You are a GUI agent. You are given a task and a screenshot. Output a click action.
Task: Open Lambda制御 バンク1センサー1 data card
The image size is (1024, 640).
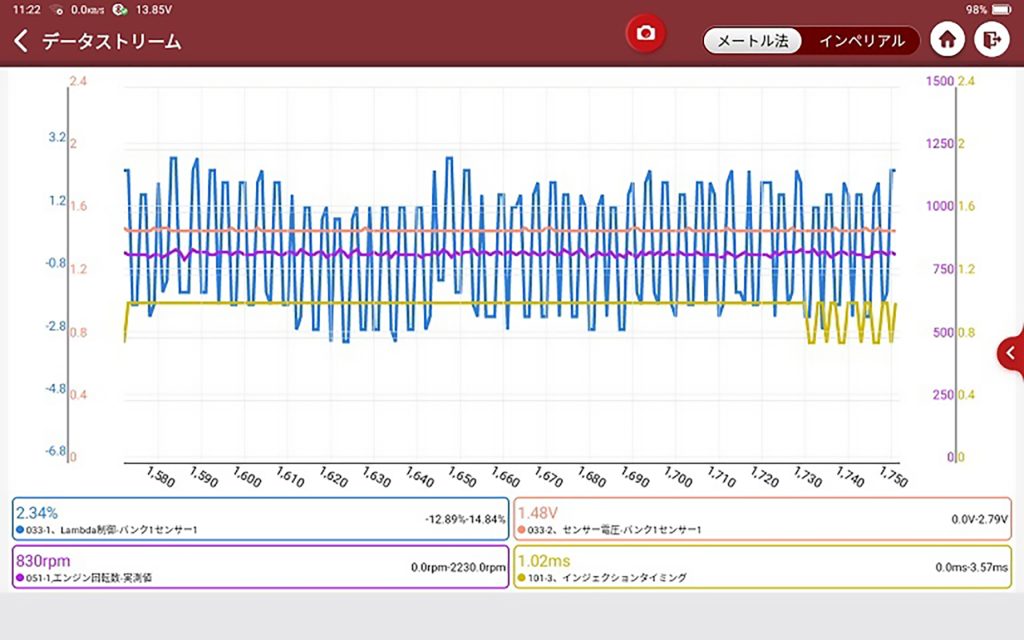pyautogui.click(x=261, y=519)
